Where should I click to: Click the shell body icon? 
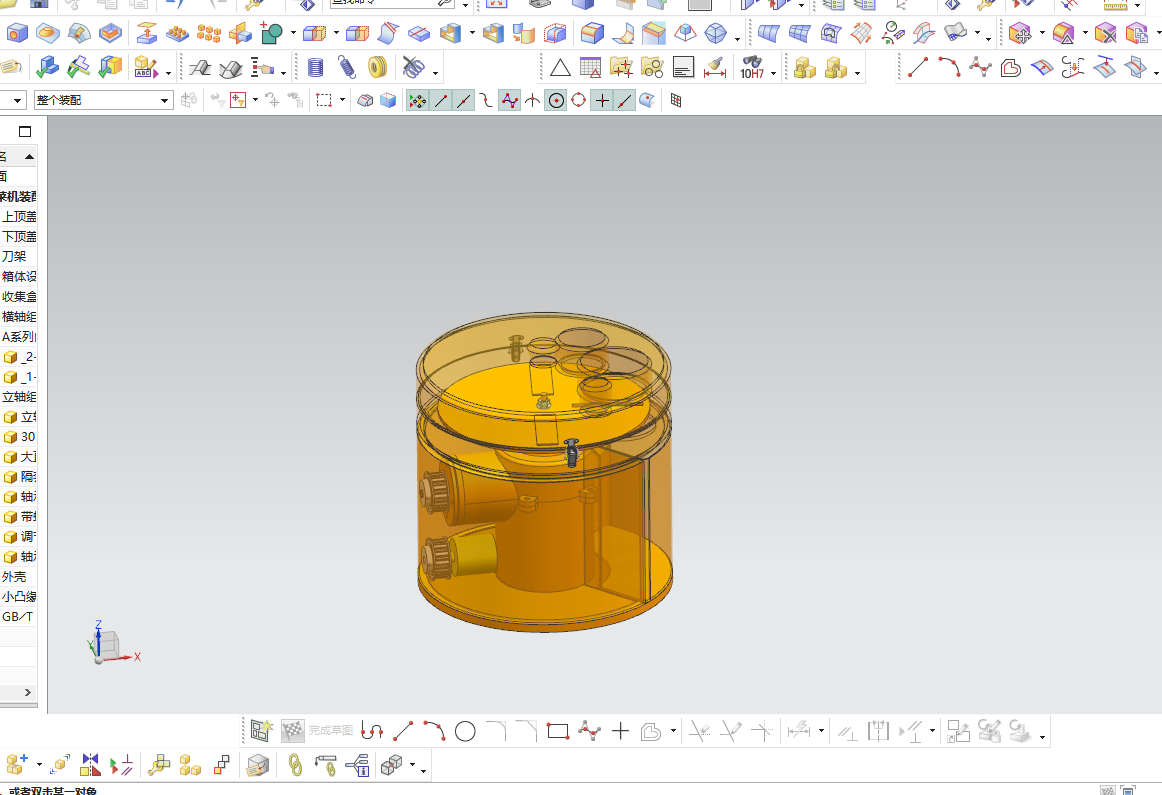(x=451, y=33)
